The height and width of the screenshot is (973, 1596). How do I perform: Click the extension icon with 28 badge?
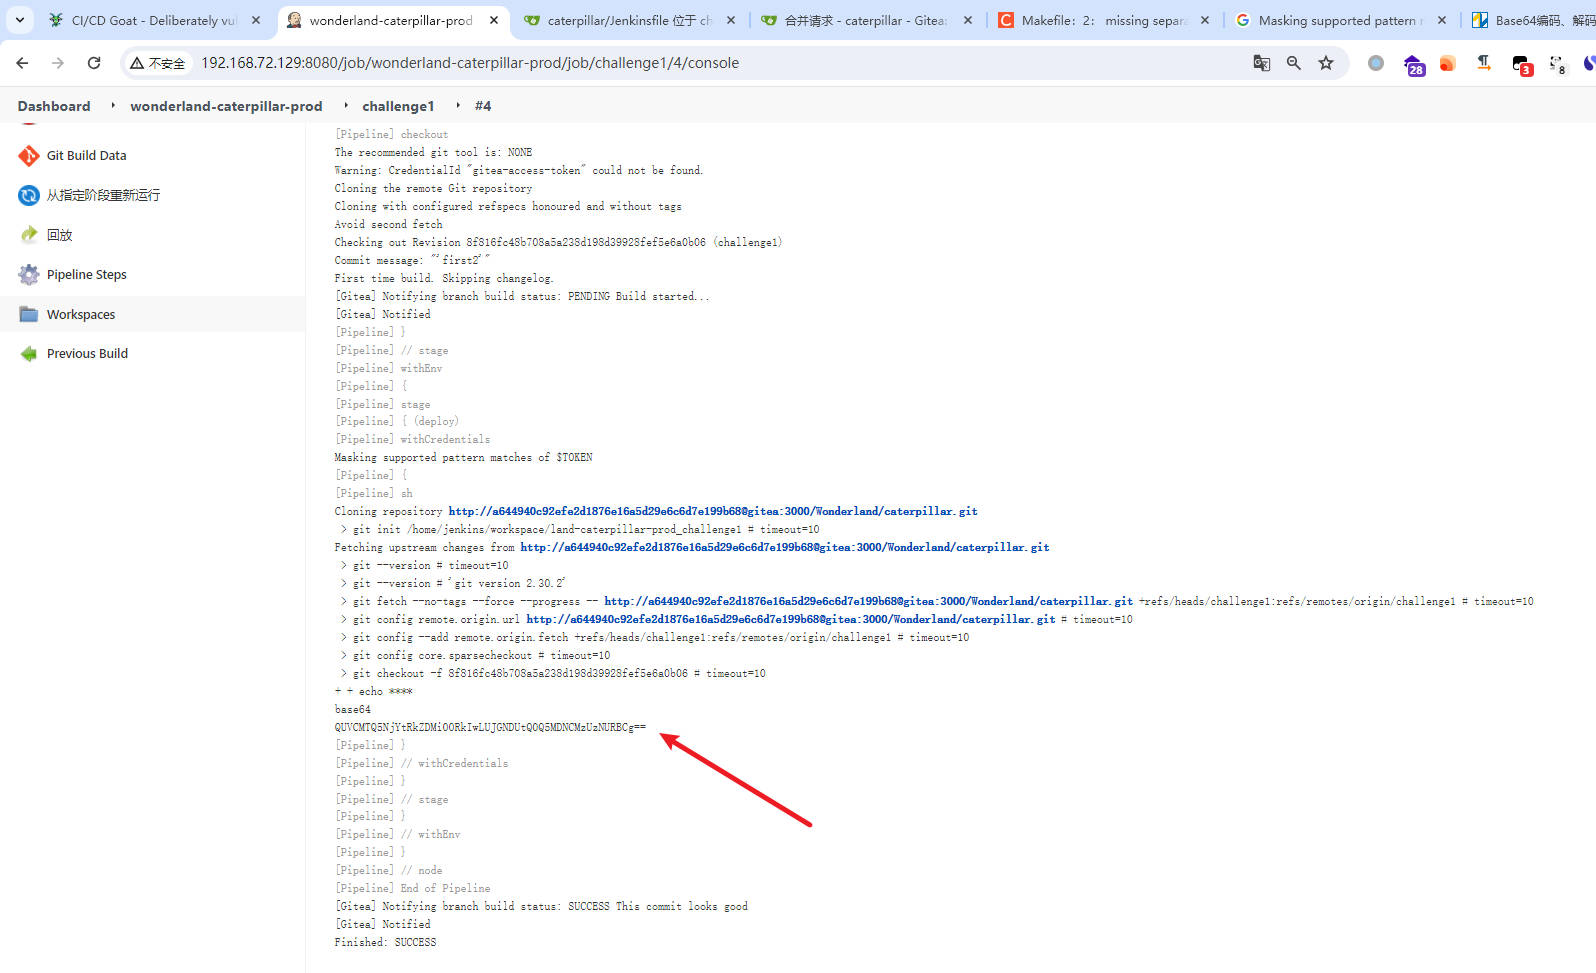(1413, 65)
